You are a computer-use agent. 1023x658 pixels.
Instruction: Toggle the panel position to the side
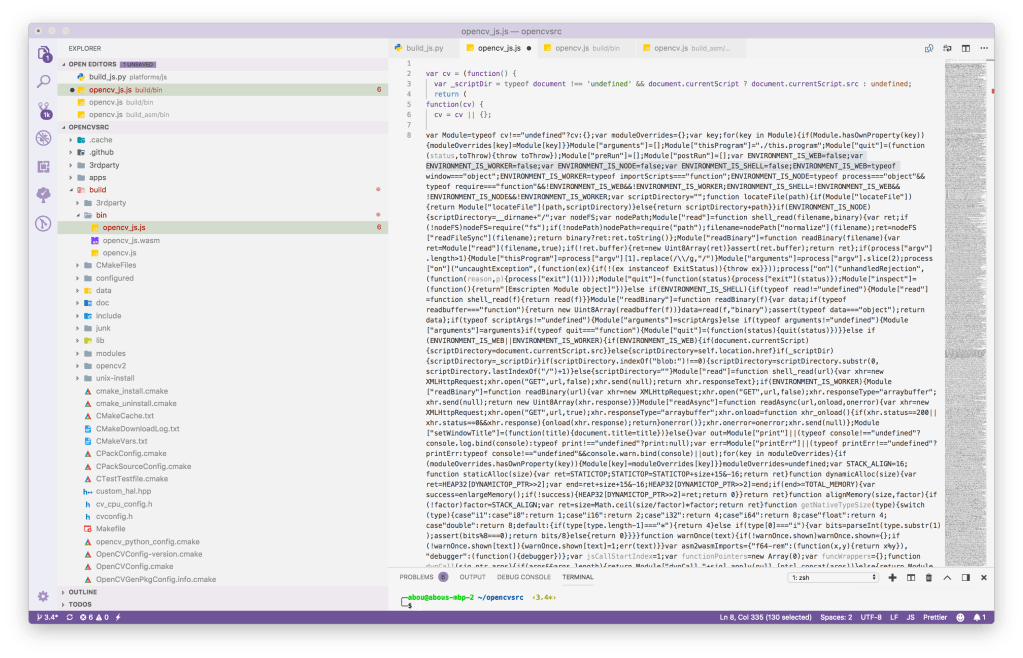point(963,577)
